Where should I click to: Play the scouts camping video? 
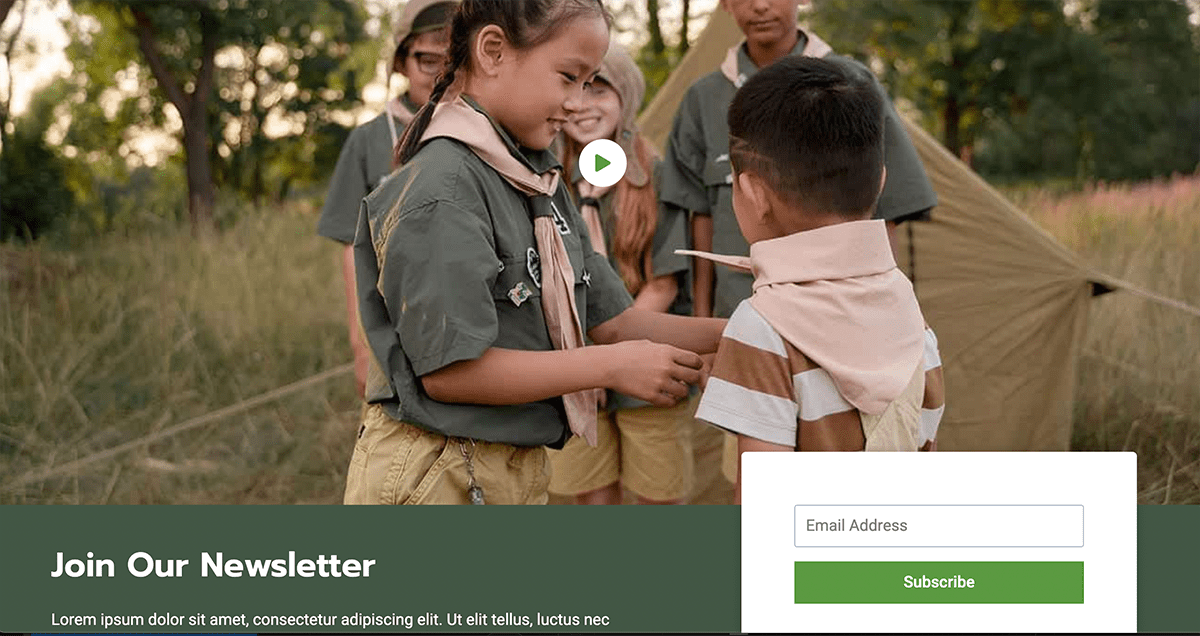click(602, 163)
